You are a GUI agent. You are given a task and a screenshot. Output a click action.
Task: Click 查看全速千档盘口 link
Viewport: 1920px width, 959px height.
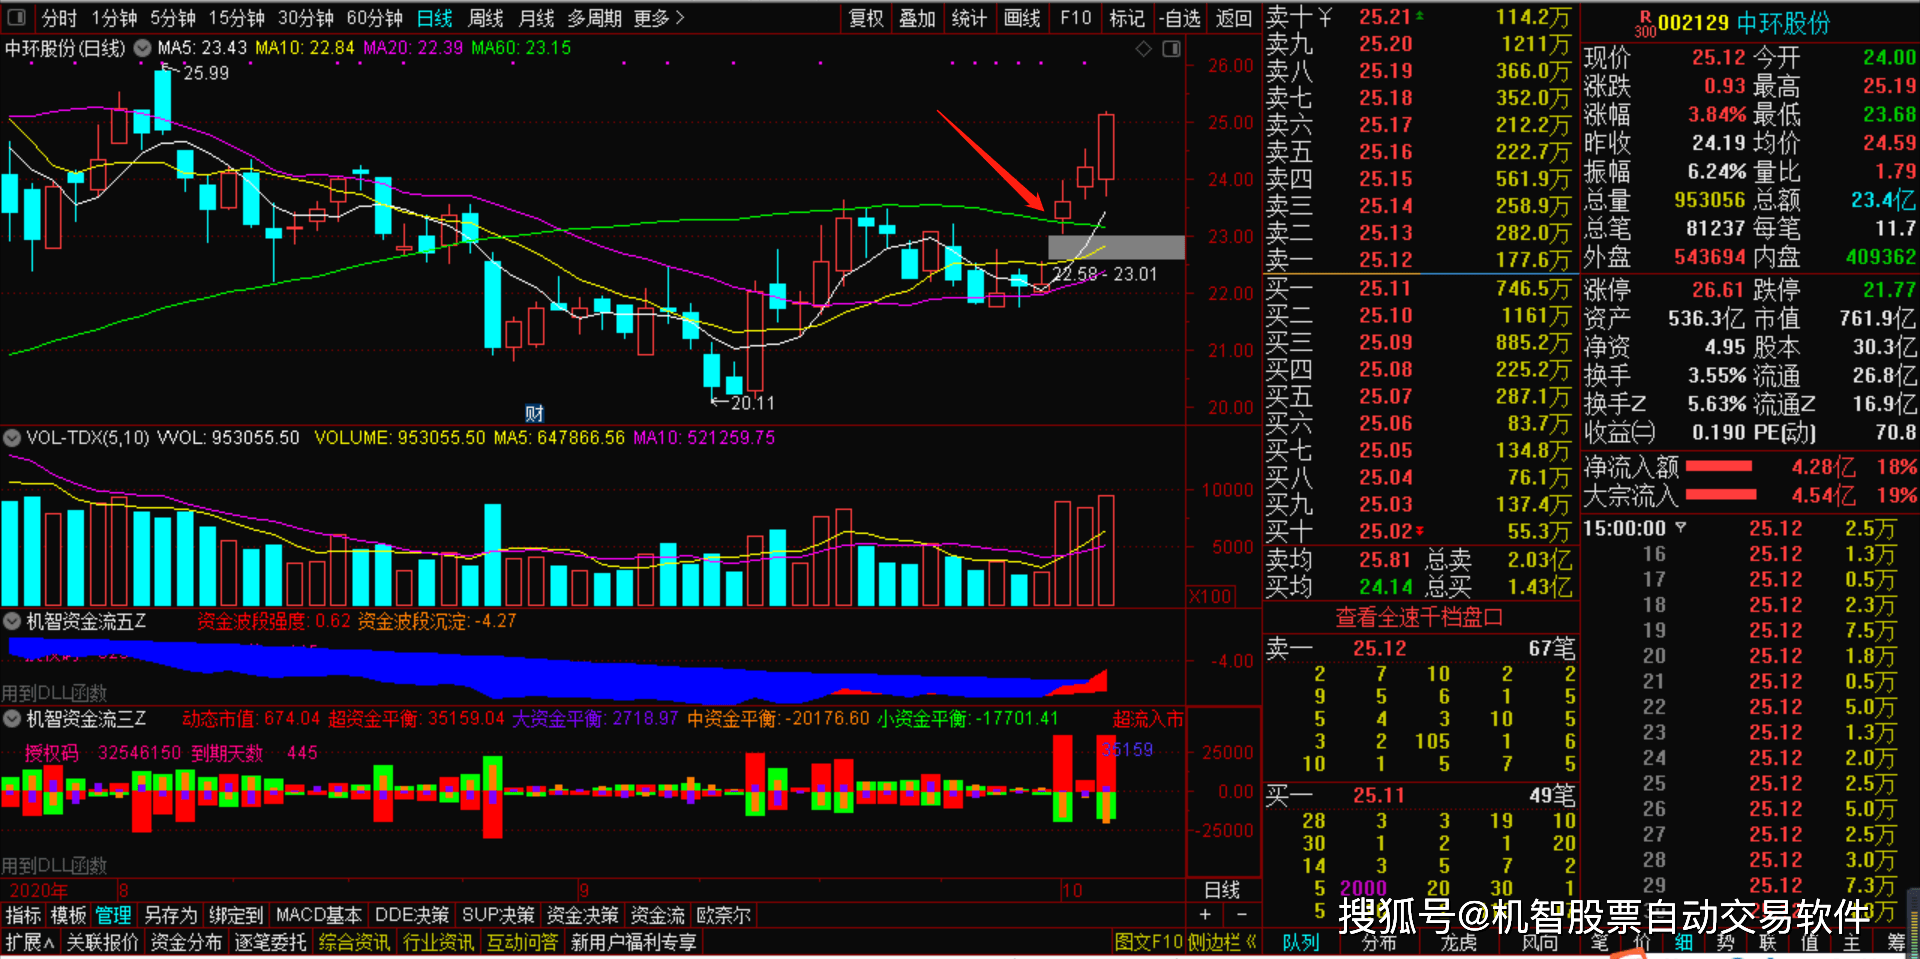[1418, 618]
